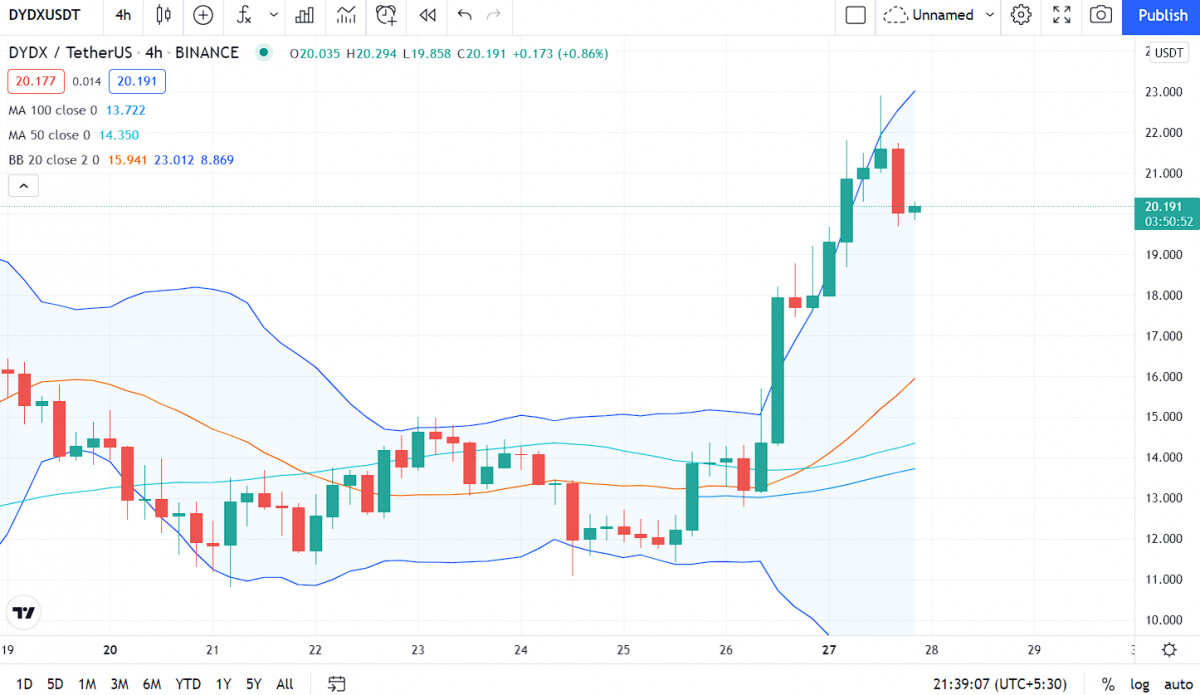1200x695 pixels.
Task: Open the financials bar chart icon
Action: click(305, 15)
